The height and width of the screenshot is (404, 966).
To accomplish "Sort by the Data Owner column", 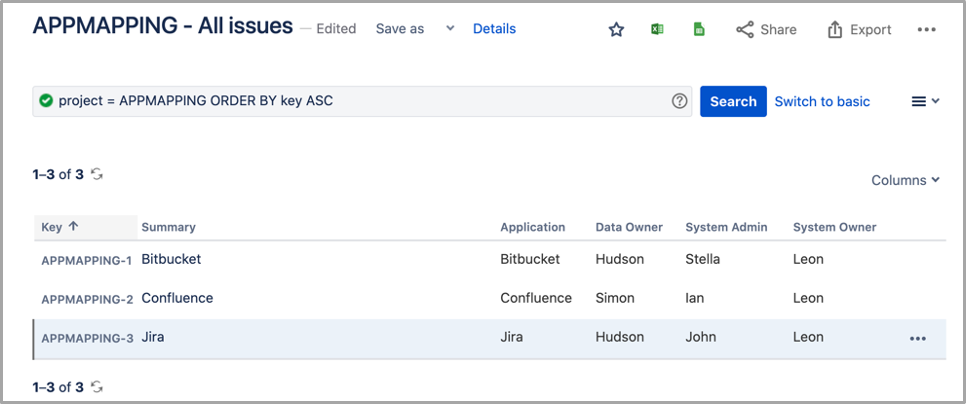I will [629, 227].
